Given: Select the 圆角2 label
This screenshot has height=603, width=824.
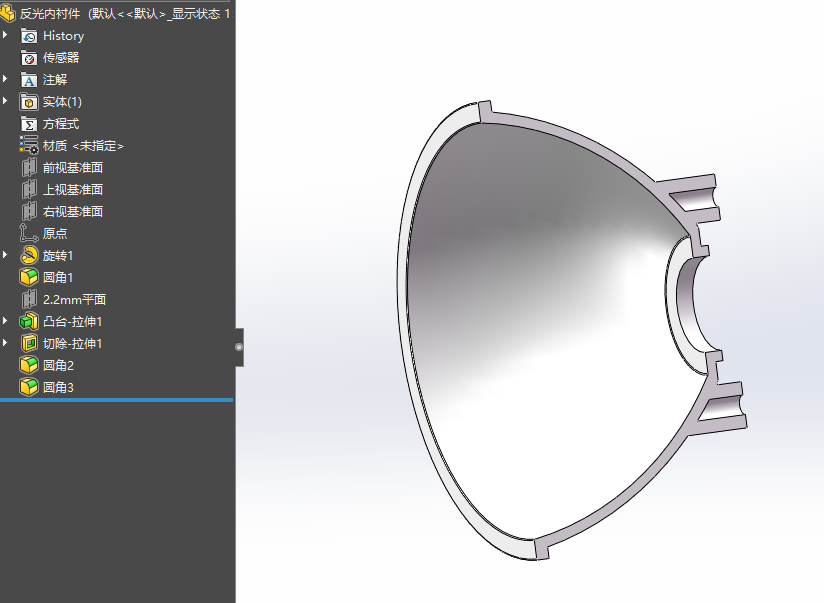Looking at the screenshot, I should pos(58,365).
